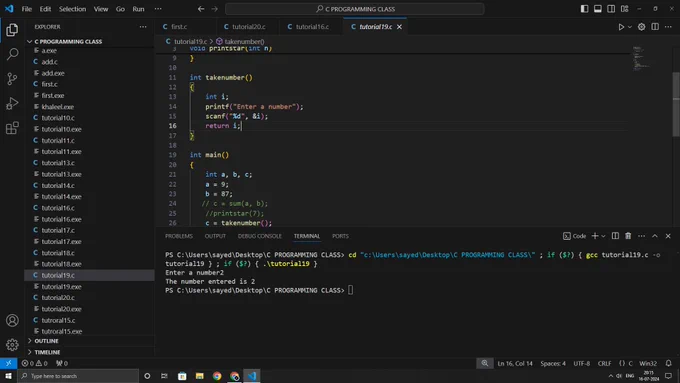Switch to the tutorial20.c editor tab

point(248,27)
